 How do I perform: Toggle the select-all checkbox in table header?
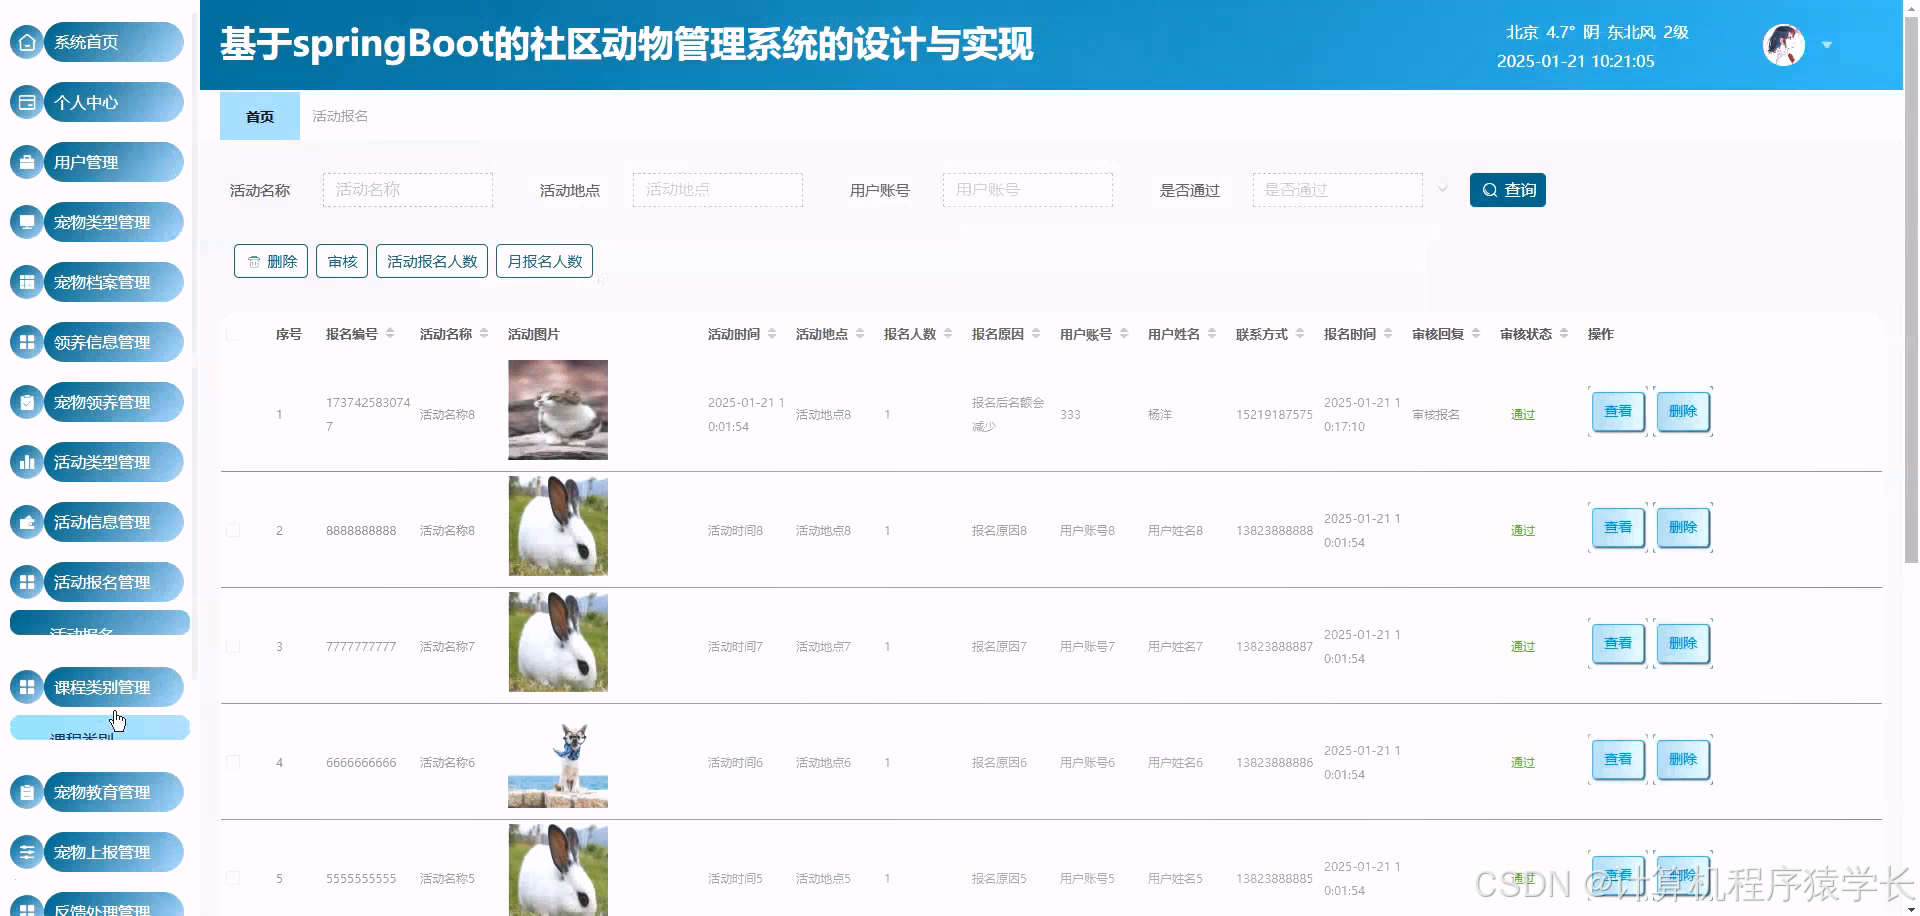pyautogui.click(x=234, y=334)
